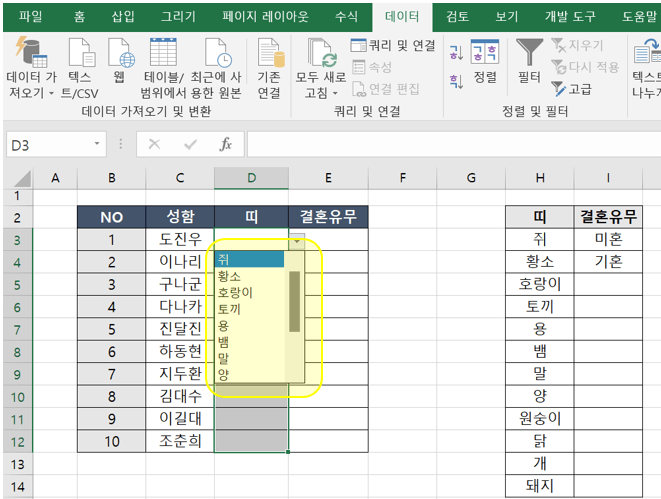
Task: Choose 말 in the dropdown list
Action: coord(250,358)
